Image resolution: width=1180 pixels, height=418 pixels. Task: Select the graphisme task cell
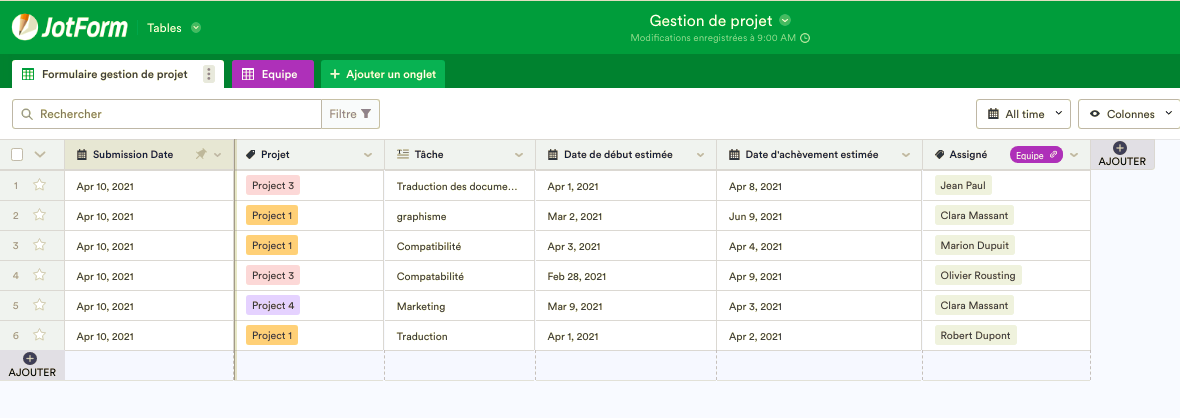point(460,215)
